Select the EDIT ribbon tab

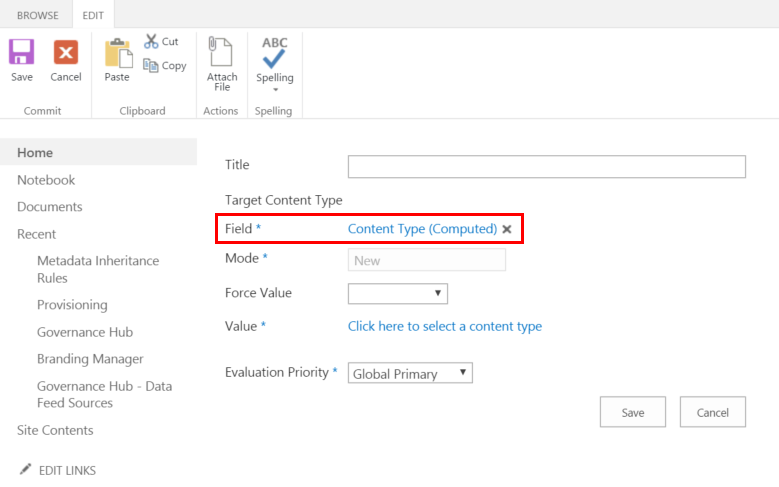95,15
